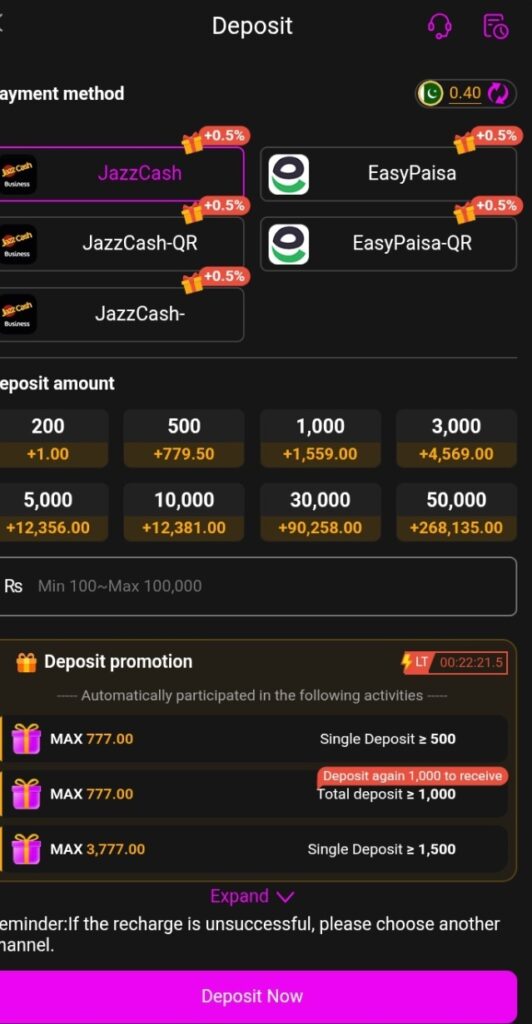Expand the deposit promotion list
Image resolution: width=532 pixels, height=1024 pixels.
[x=251, y=896]
